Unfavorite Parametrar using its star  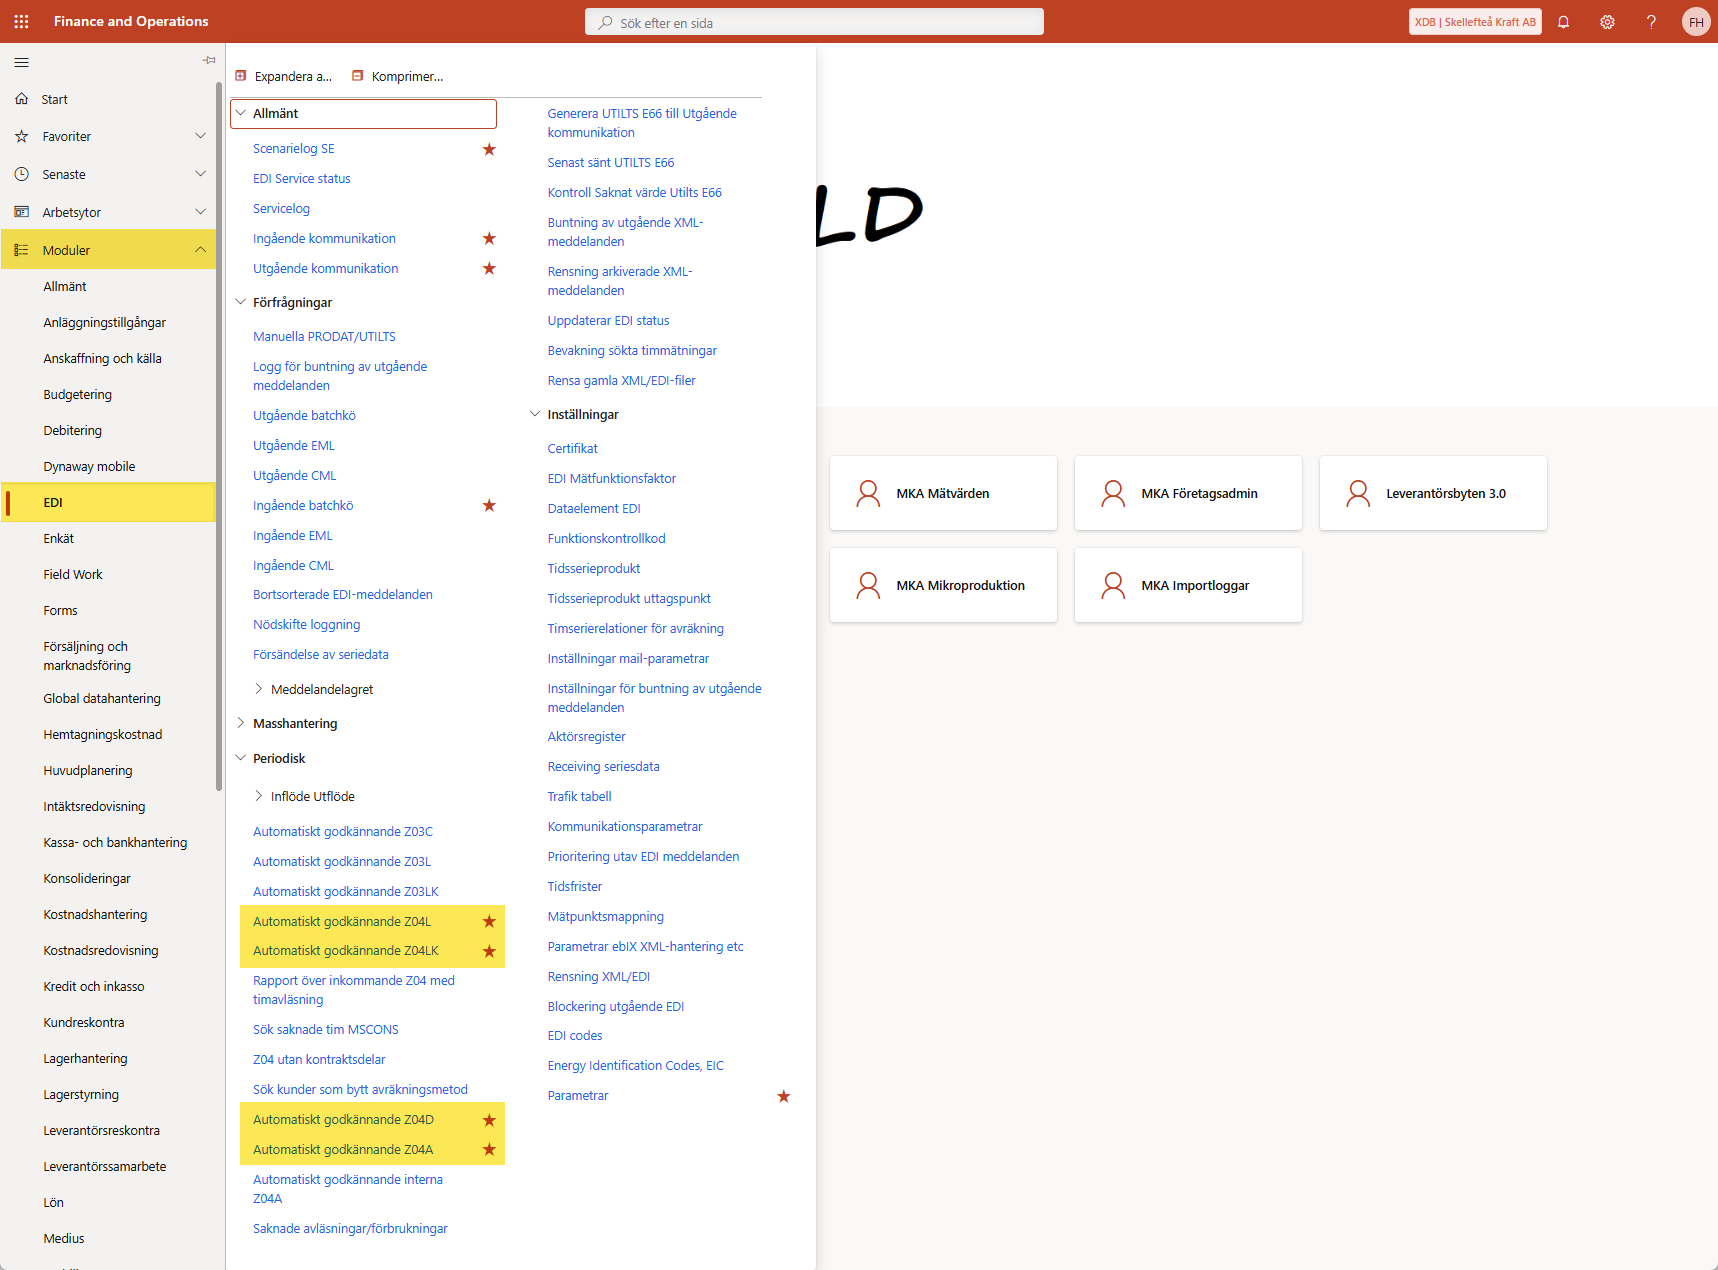coord(784,1097)
